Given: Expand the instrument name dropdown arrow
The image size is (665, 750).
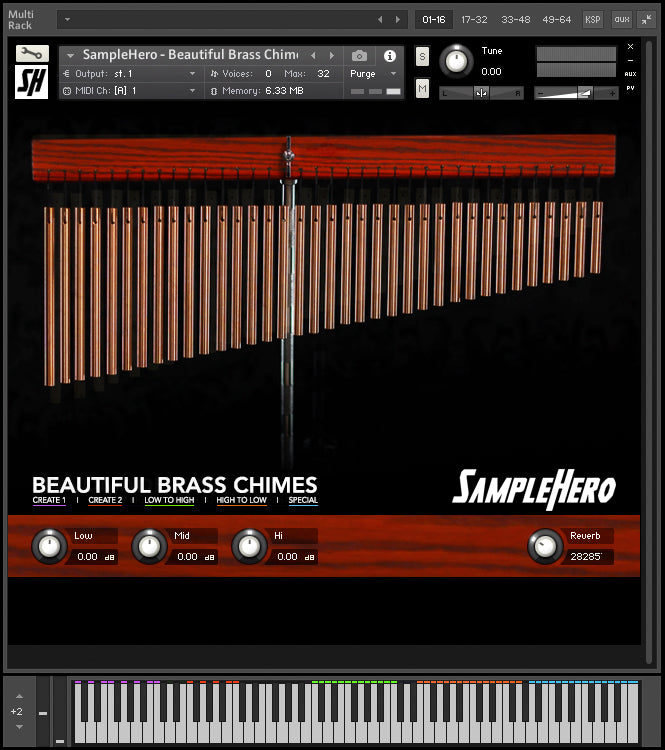Looking at the screenshot, I should tap(70, 56).
